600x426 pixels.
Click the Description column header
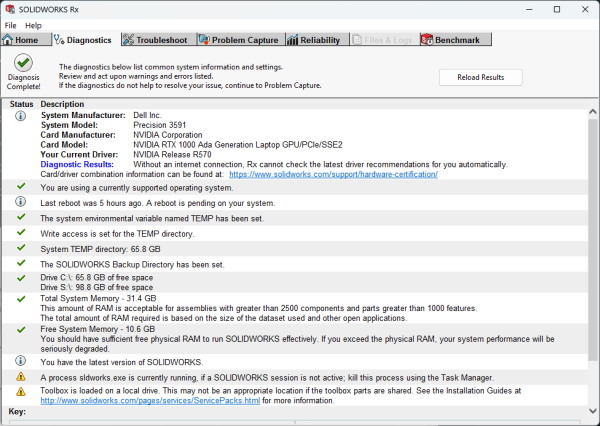click(x=62, y=104)
